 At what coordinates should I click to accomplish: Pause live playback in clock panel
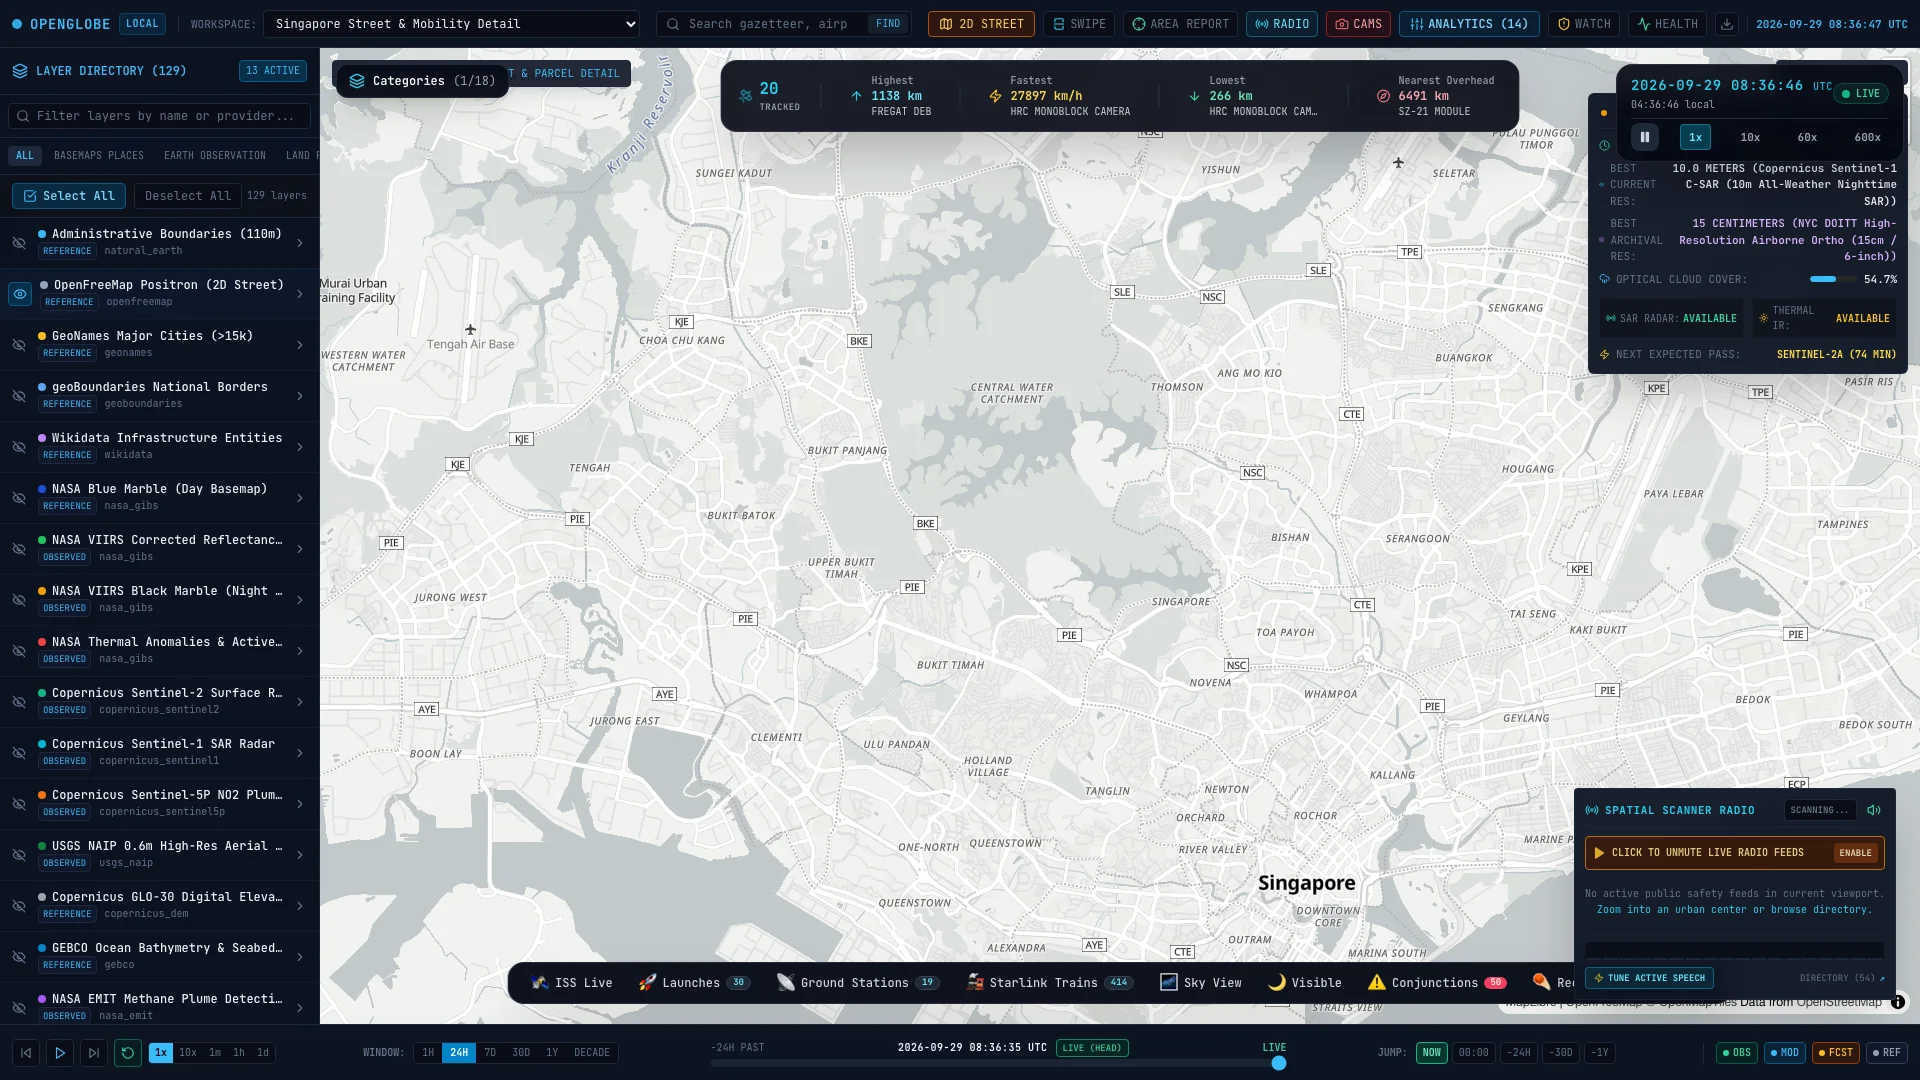pos(1645,137)
